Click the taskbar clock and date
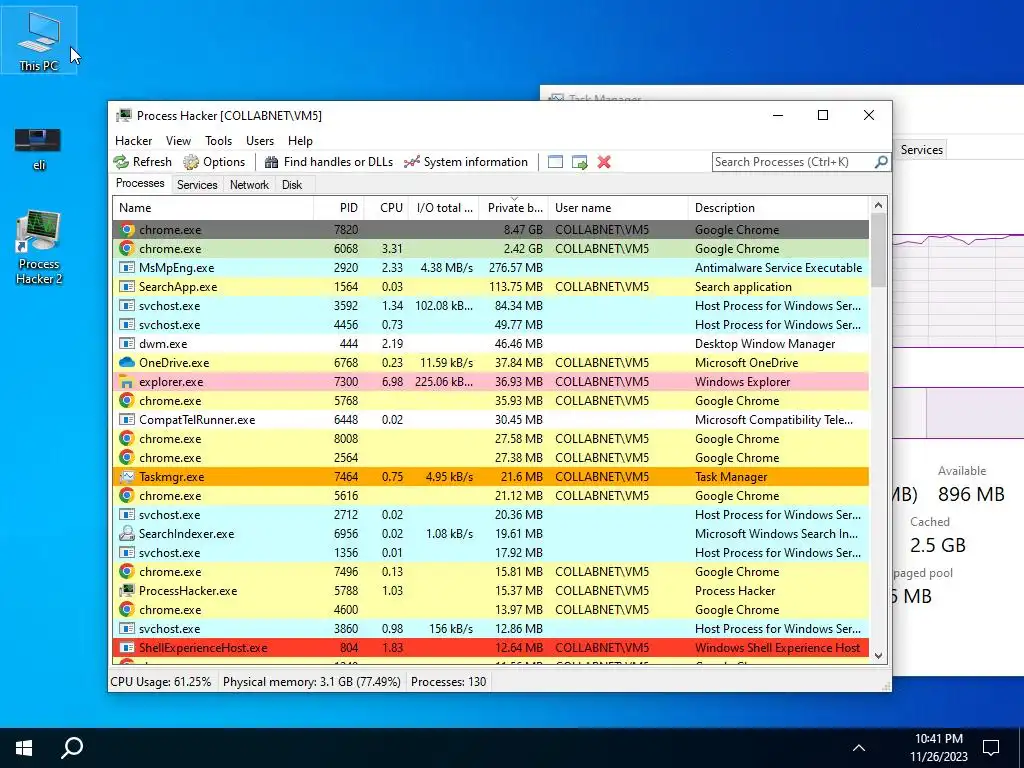This screenshot has width=1024, height=768. coord(938,748)
